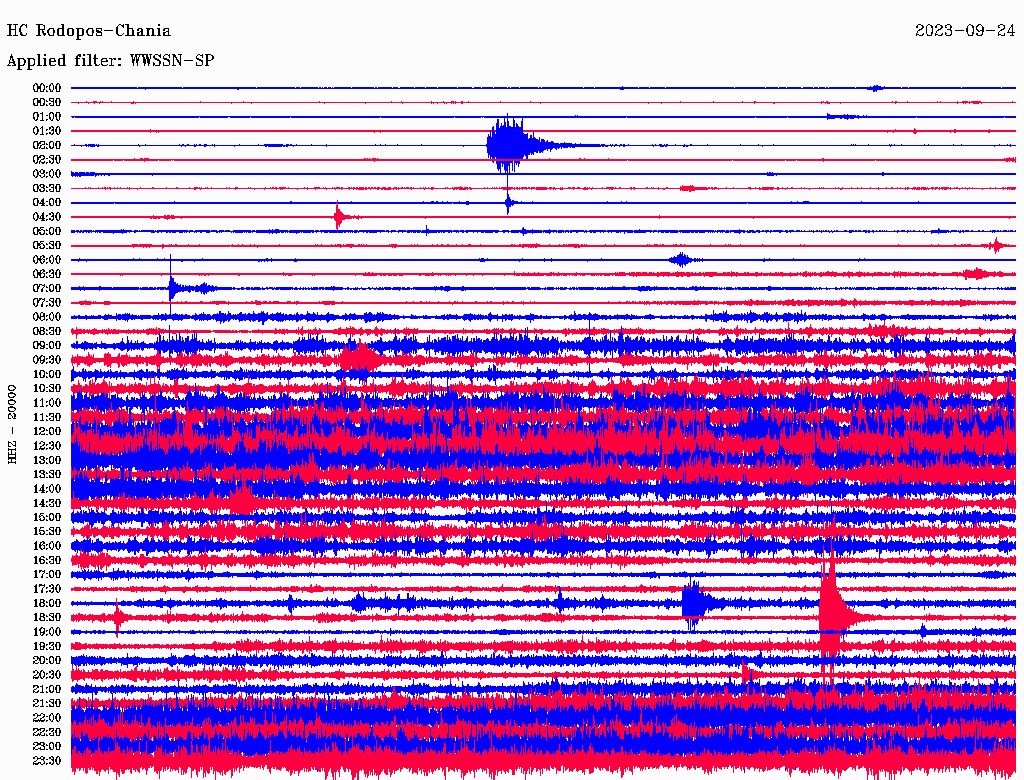The height and width of the screenshot is (780, 1024).
Task: Click the HHZ - 20000 vertical axis label
Action: coord(13,423)
